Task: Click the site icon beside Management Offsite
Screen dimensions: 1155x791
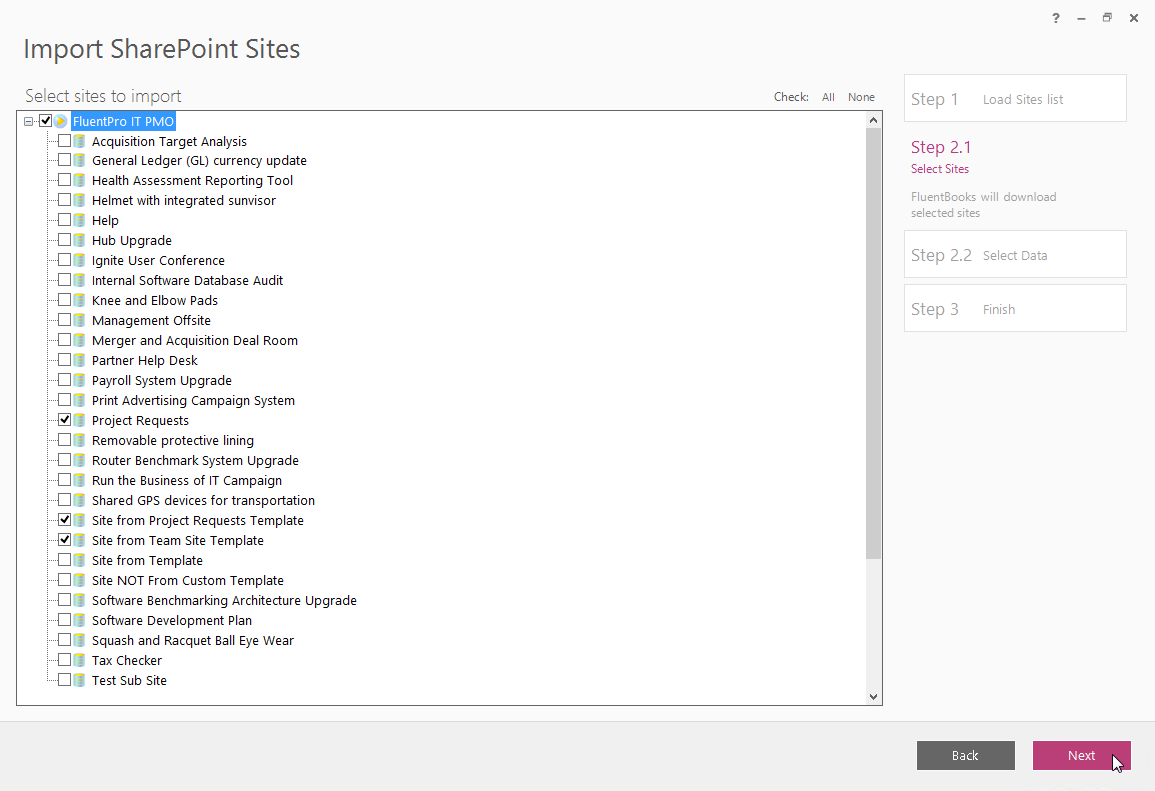Action: click(x=80, y=320)
